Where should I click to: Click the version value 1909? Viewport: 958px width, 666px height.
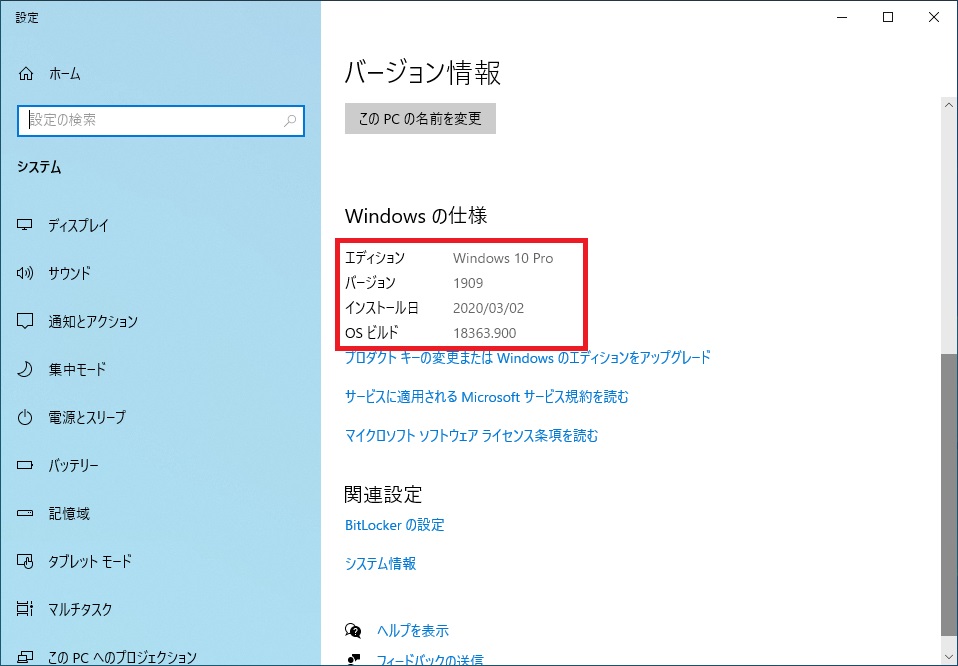(468, 284)
